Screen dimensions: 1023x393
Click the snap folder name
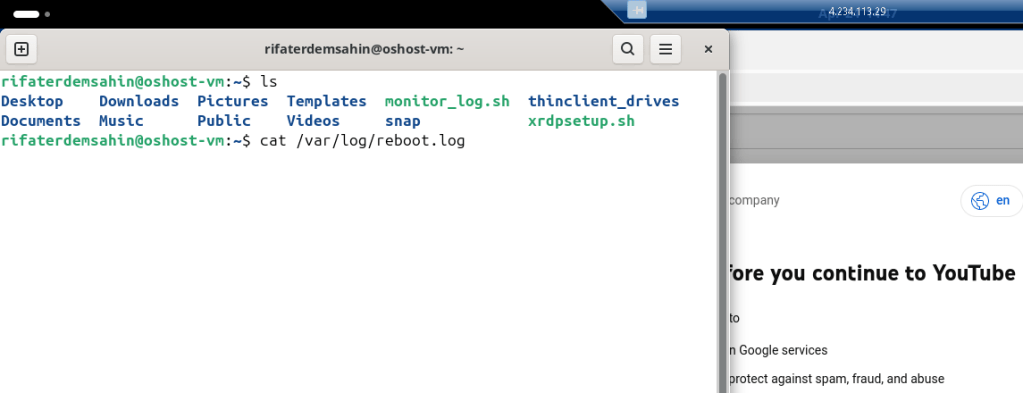[403, 122]
